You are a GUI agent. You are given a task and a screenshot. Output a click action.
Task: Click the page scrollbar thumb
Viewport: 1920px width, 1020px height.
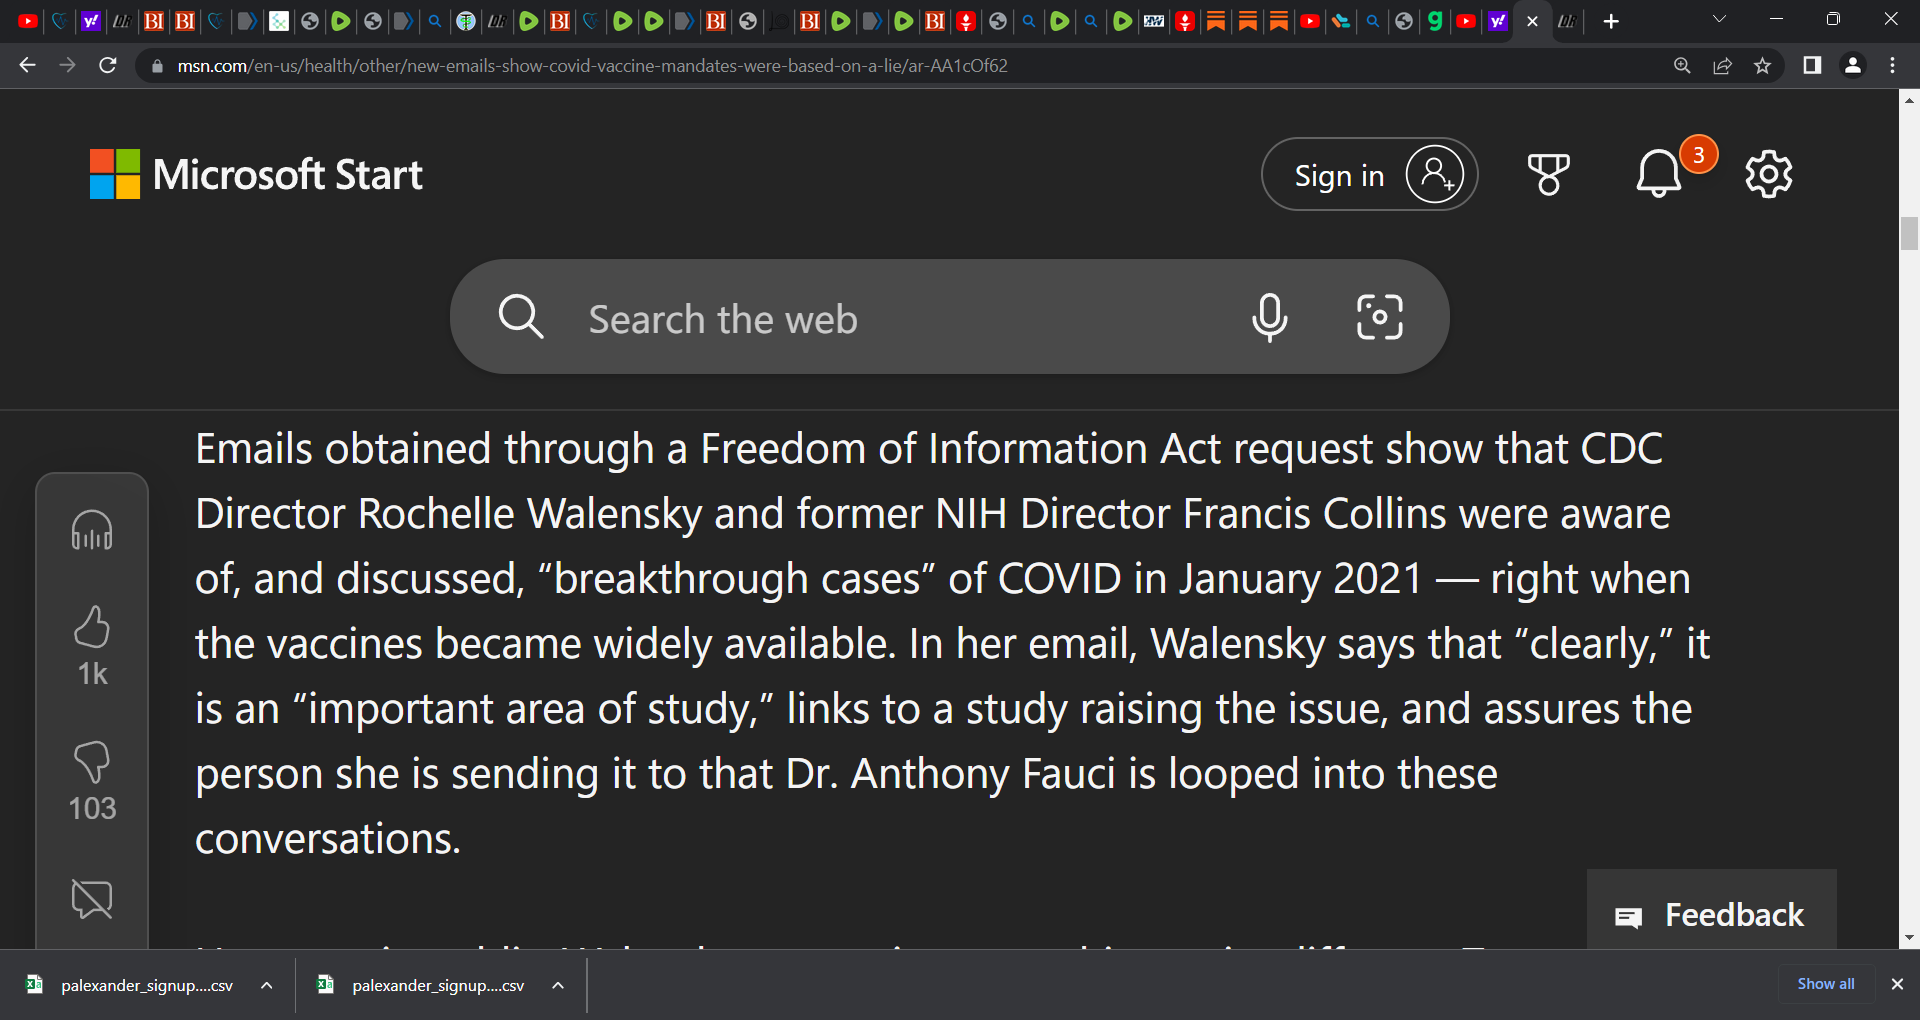(1909, 233)
